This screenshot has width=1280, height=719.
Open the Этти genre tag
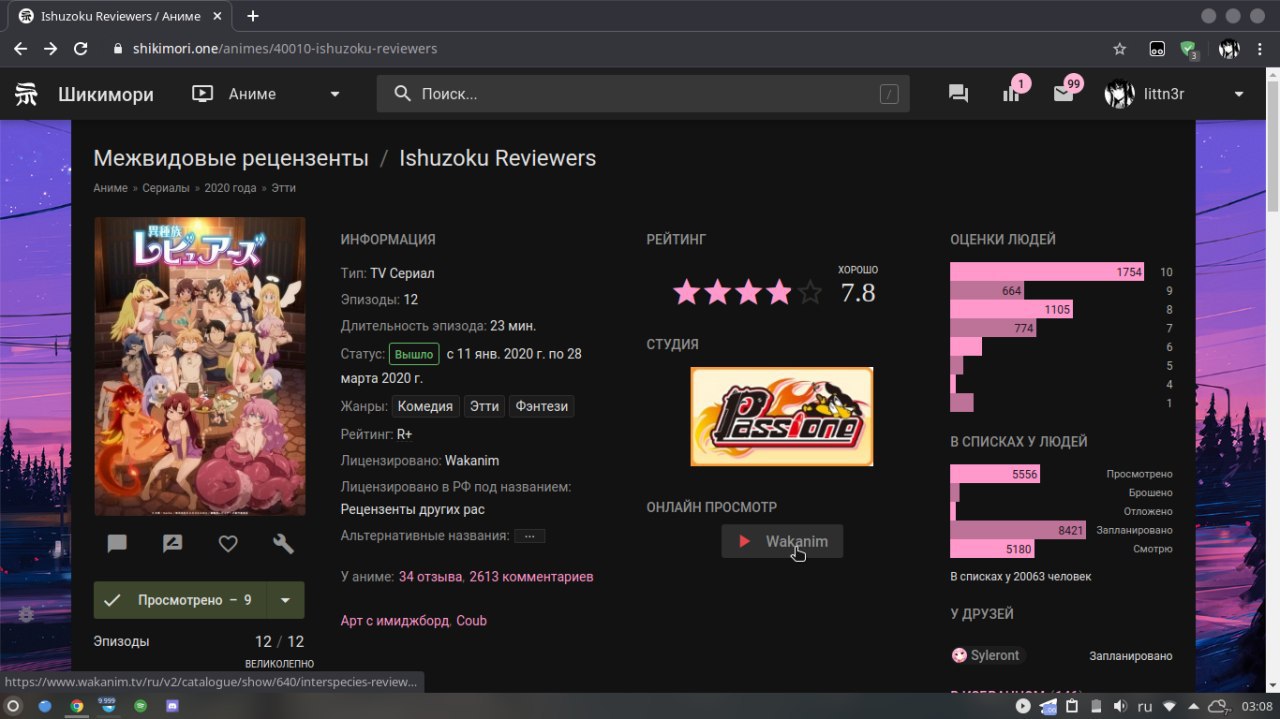(485, 407)
